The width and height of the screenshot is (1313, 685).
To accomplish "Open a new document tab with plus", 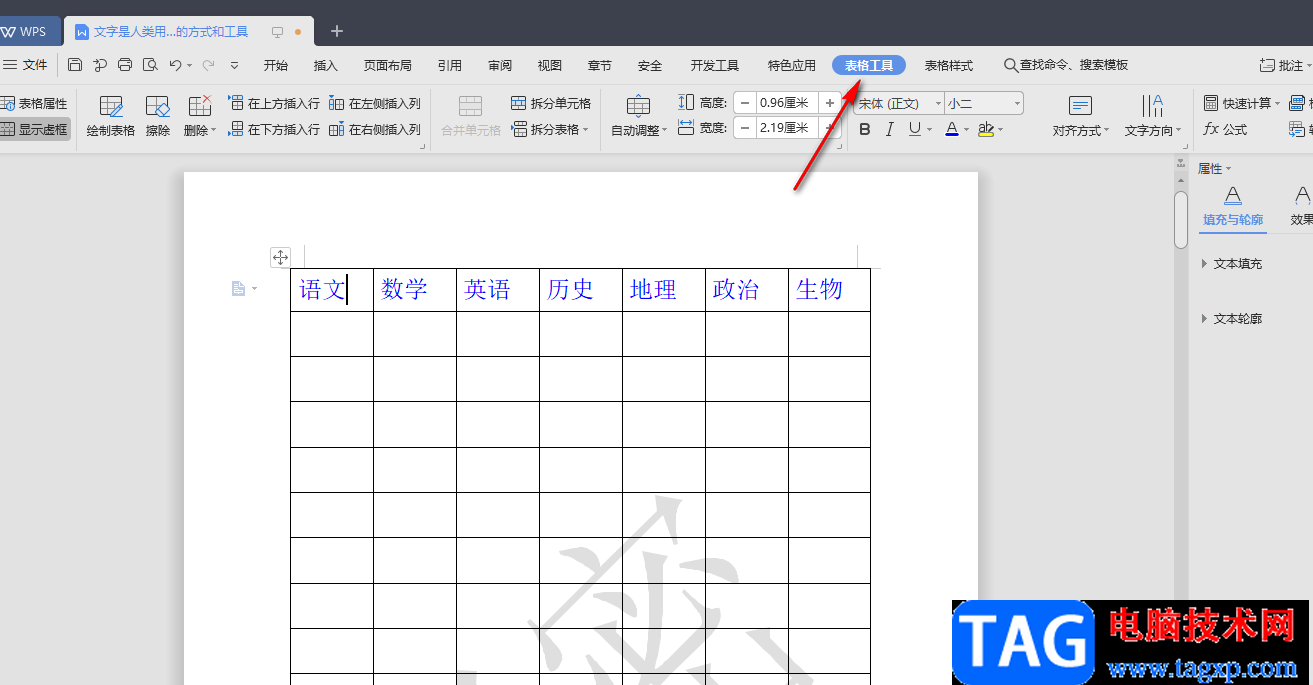I will tap(337, 31).
